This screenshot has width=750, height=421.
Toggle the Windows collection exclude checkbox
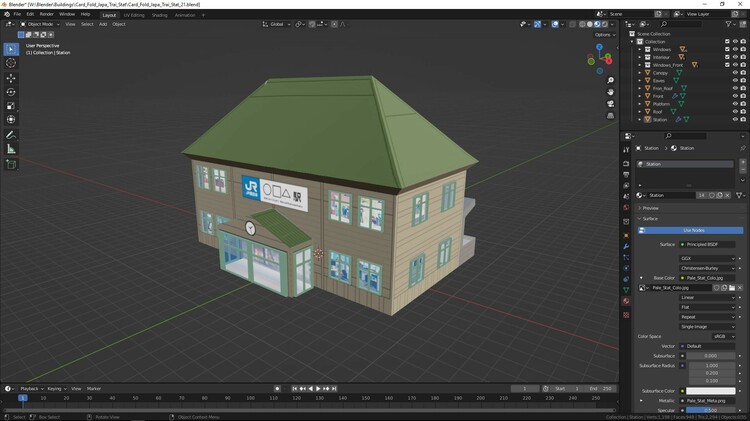click(727, 49)
